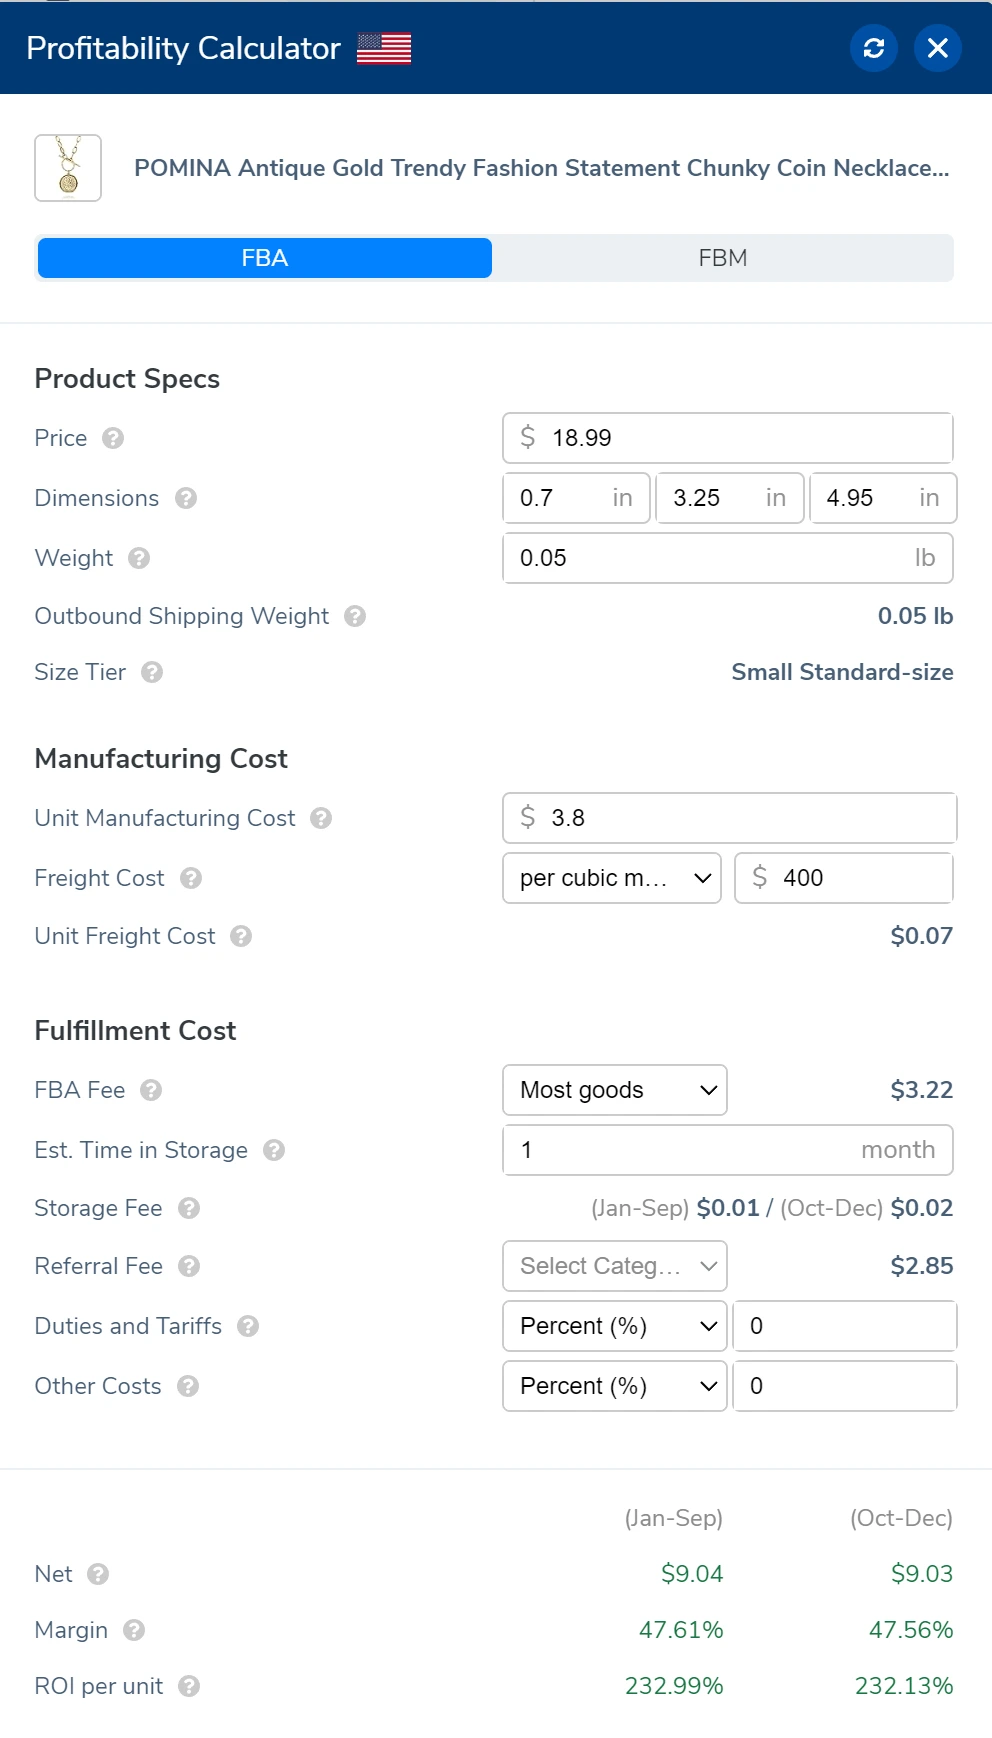Open the Duties and Tariffs percent dropdown
Screen dimensions: 992x1738
click(x=614, y=1326)
